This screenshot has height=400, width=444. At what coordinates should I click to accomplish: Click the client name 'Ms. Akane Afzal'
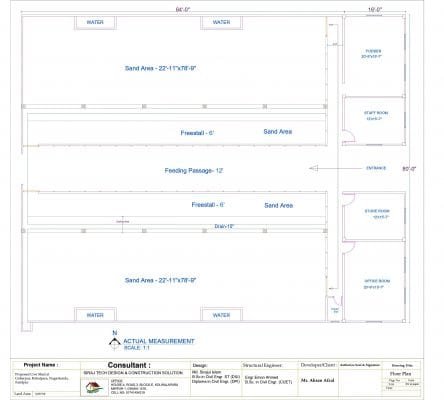click(x=317, y=380)
